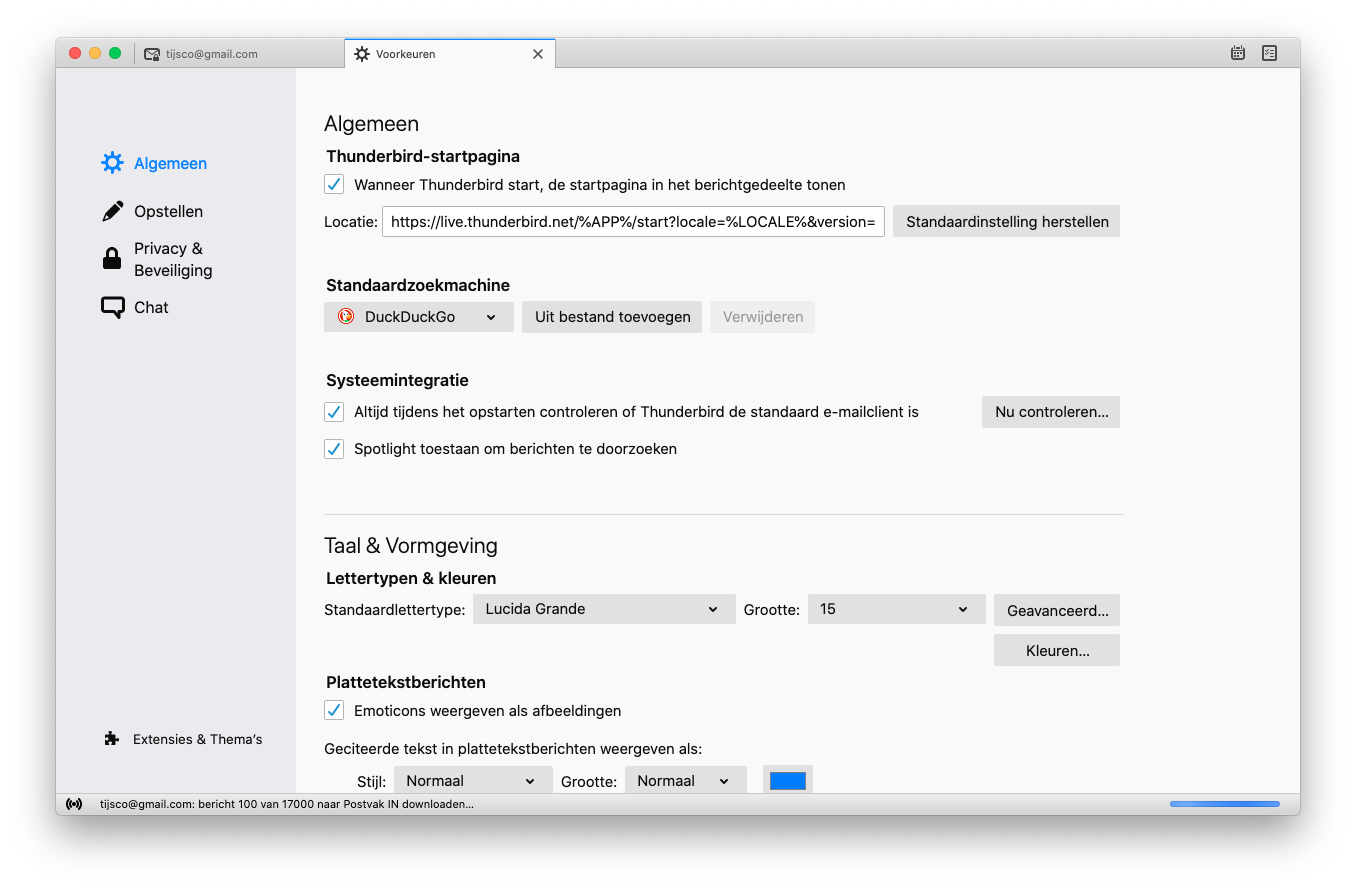Expand the Lucida Grande font dropdown

point(603,609)
